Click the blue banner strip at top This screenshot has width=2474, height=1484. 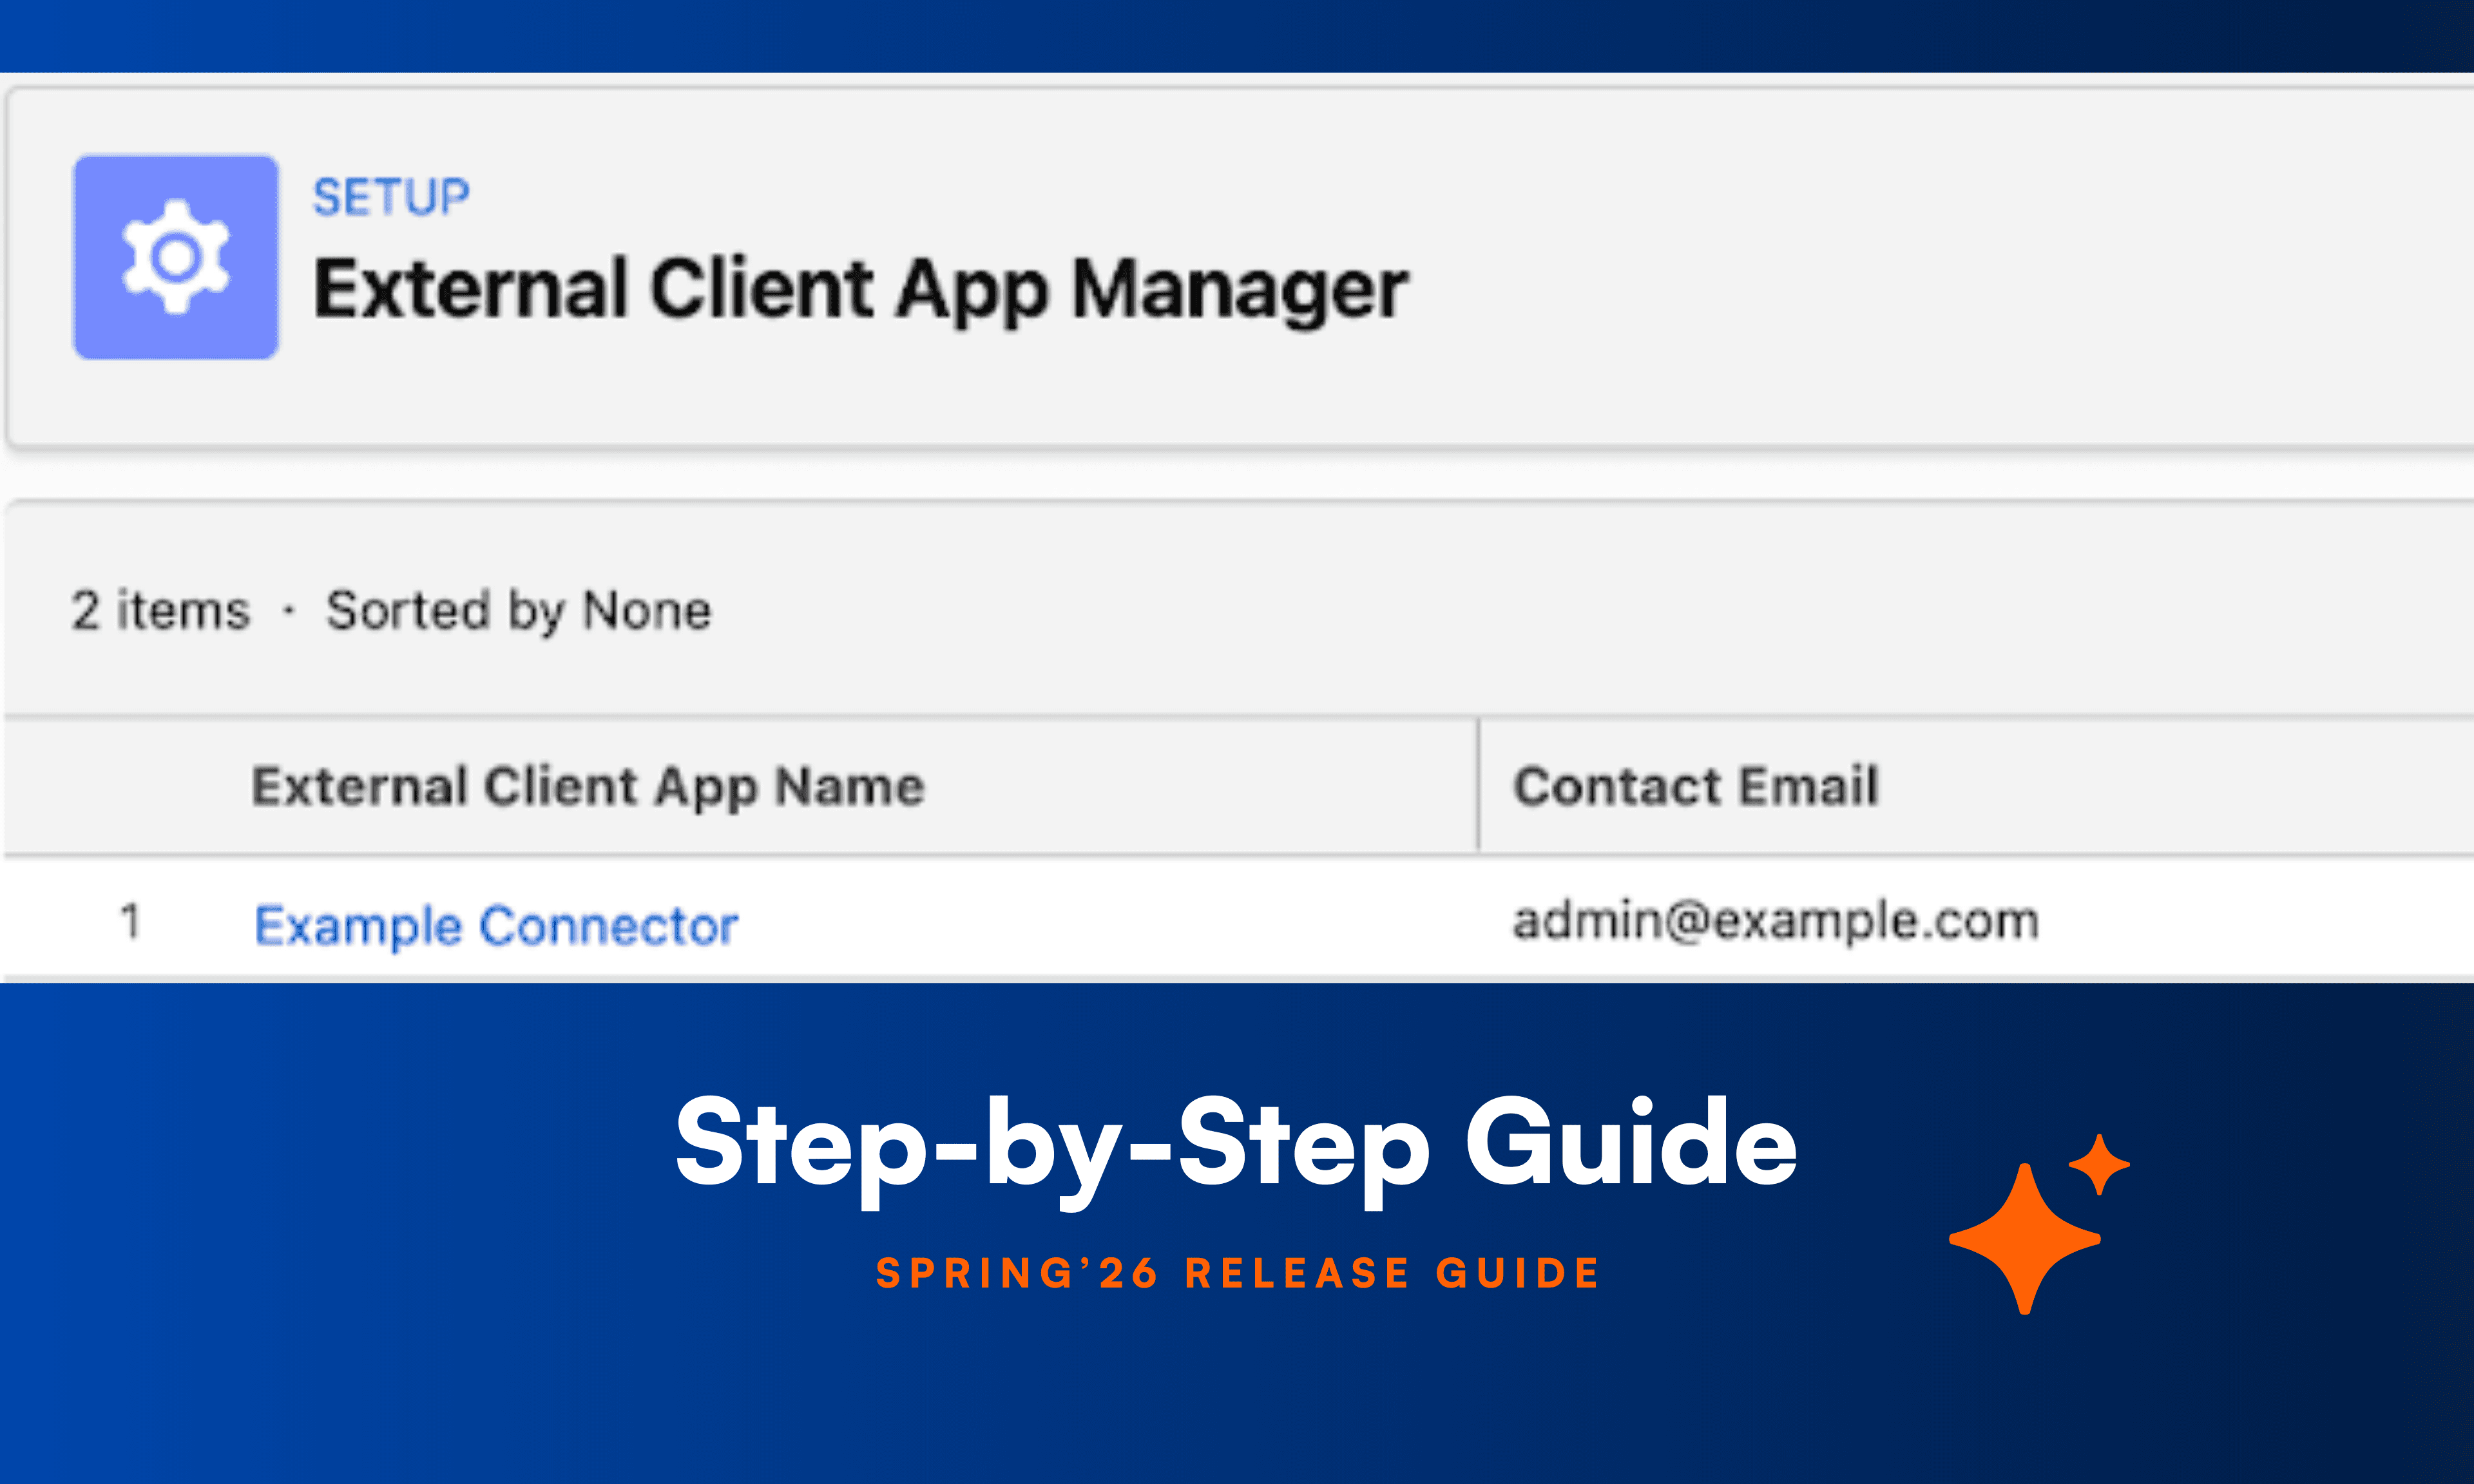tap(1237, 35)
